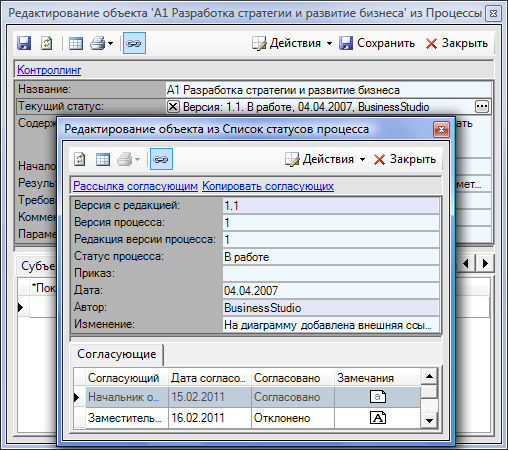Toggle the link chain icon in status dialog
Viewport: 508px width, 450px height.
point(161,159)
